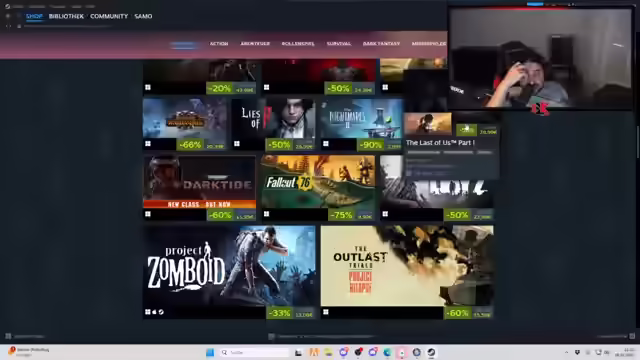Open the Steam icon in the taskbar
The width and height of the screenshot is (640, 360).
tap(431, 352)
